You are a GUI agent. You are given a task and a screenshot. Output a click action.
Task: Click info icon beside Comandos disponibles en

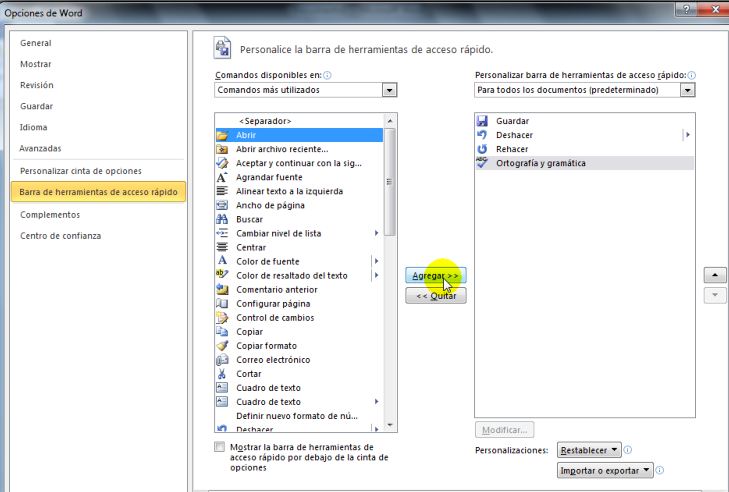(x=327, y=75)
